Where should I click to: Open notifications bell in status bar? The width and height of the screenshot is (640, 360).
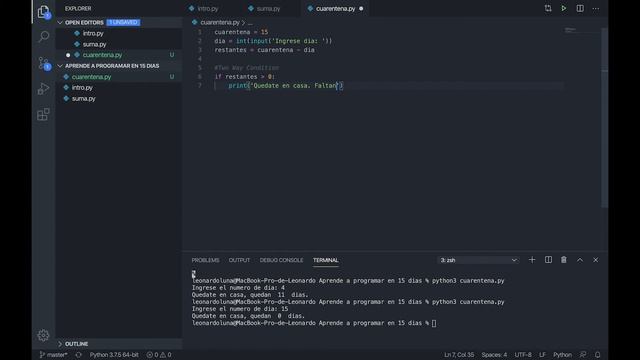598,355
